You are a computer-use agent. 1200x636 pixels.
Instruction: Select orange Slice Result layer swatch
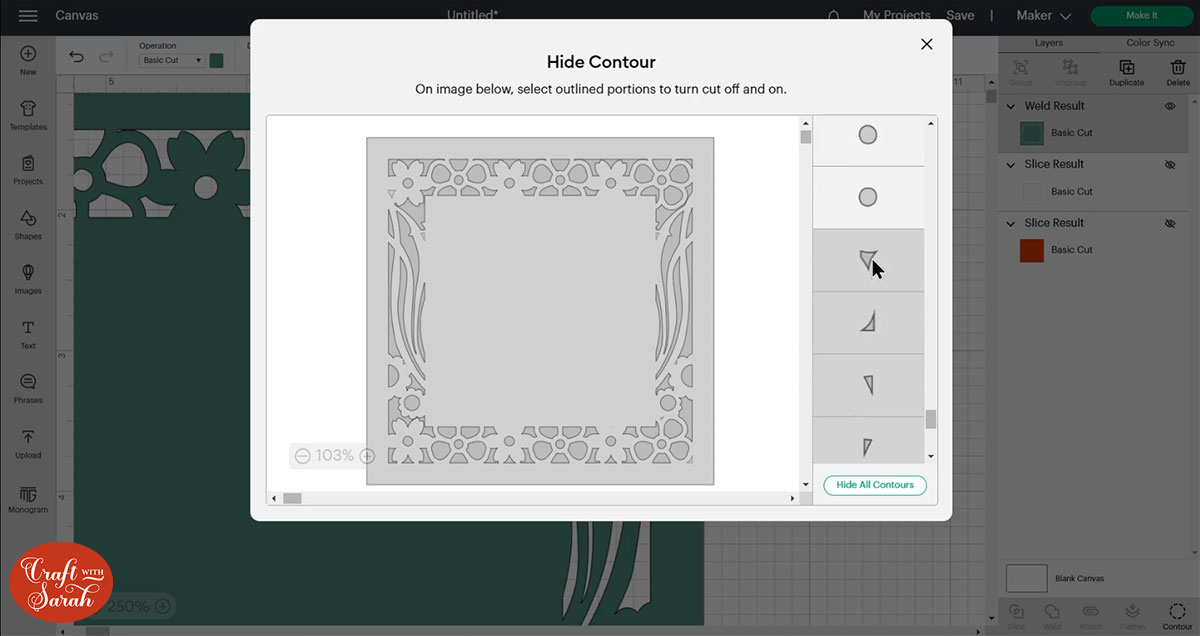pyautogui.click(x=1032, y=250)
